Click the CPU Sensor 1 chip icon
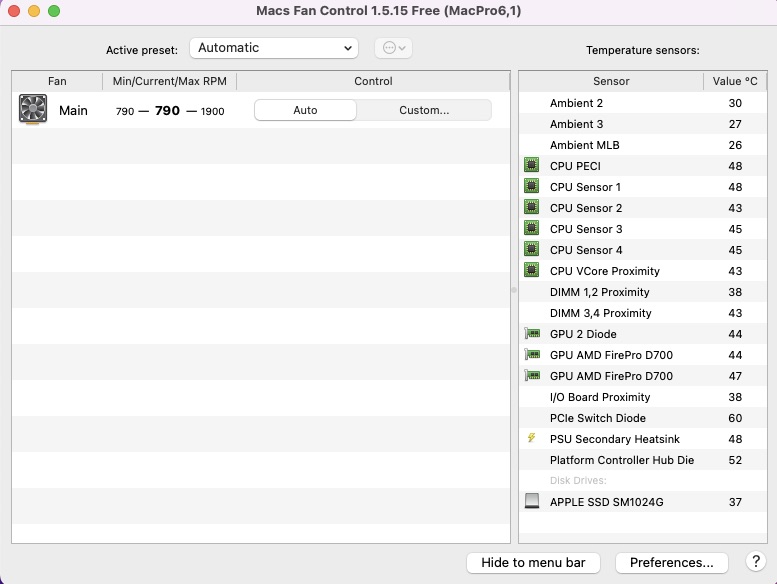Viewport: 777px width, 584px height. pyautogui.click(x=531, y=186)
